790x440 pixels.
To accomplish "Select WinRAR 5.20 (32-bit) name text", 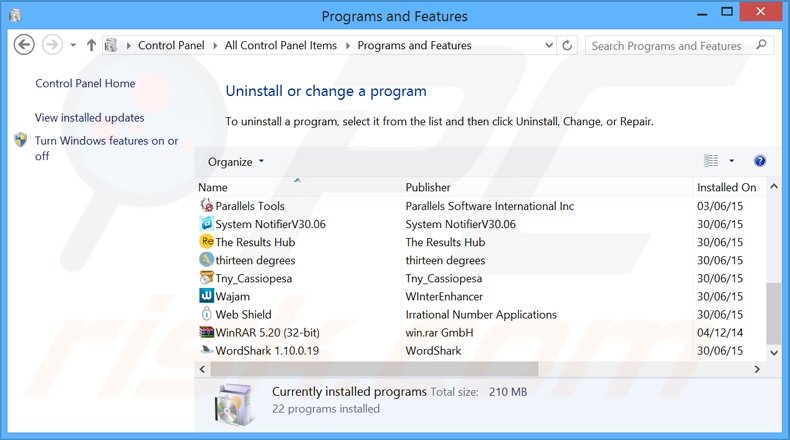I will tap(268, 333).
